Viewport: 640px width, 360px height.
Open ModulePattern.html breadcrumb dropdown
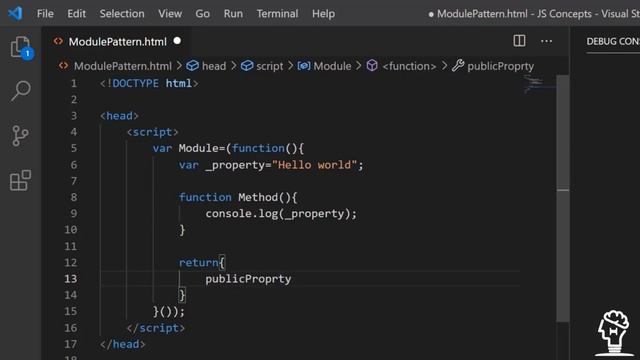(122, 66)
